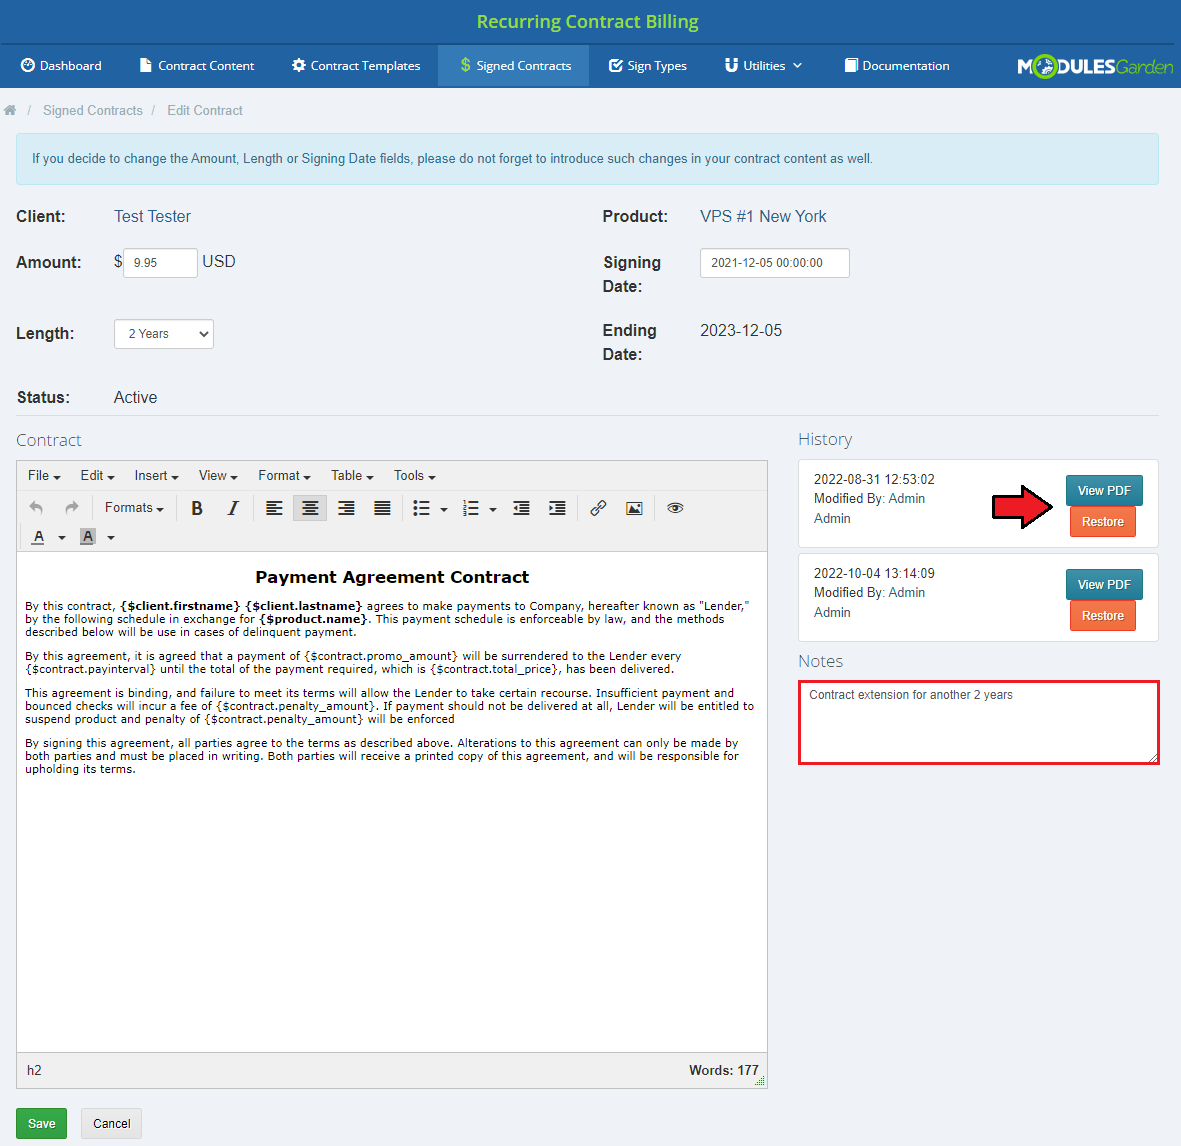This screenshot has height=1146, width=1181.
Task: Toggle italic formatting in contract editor
Action: [233, 508]
